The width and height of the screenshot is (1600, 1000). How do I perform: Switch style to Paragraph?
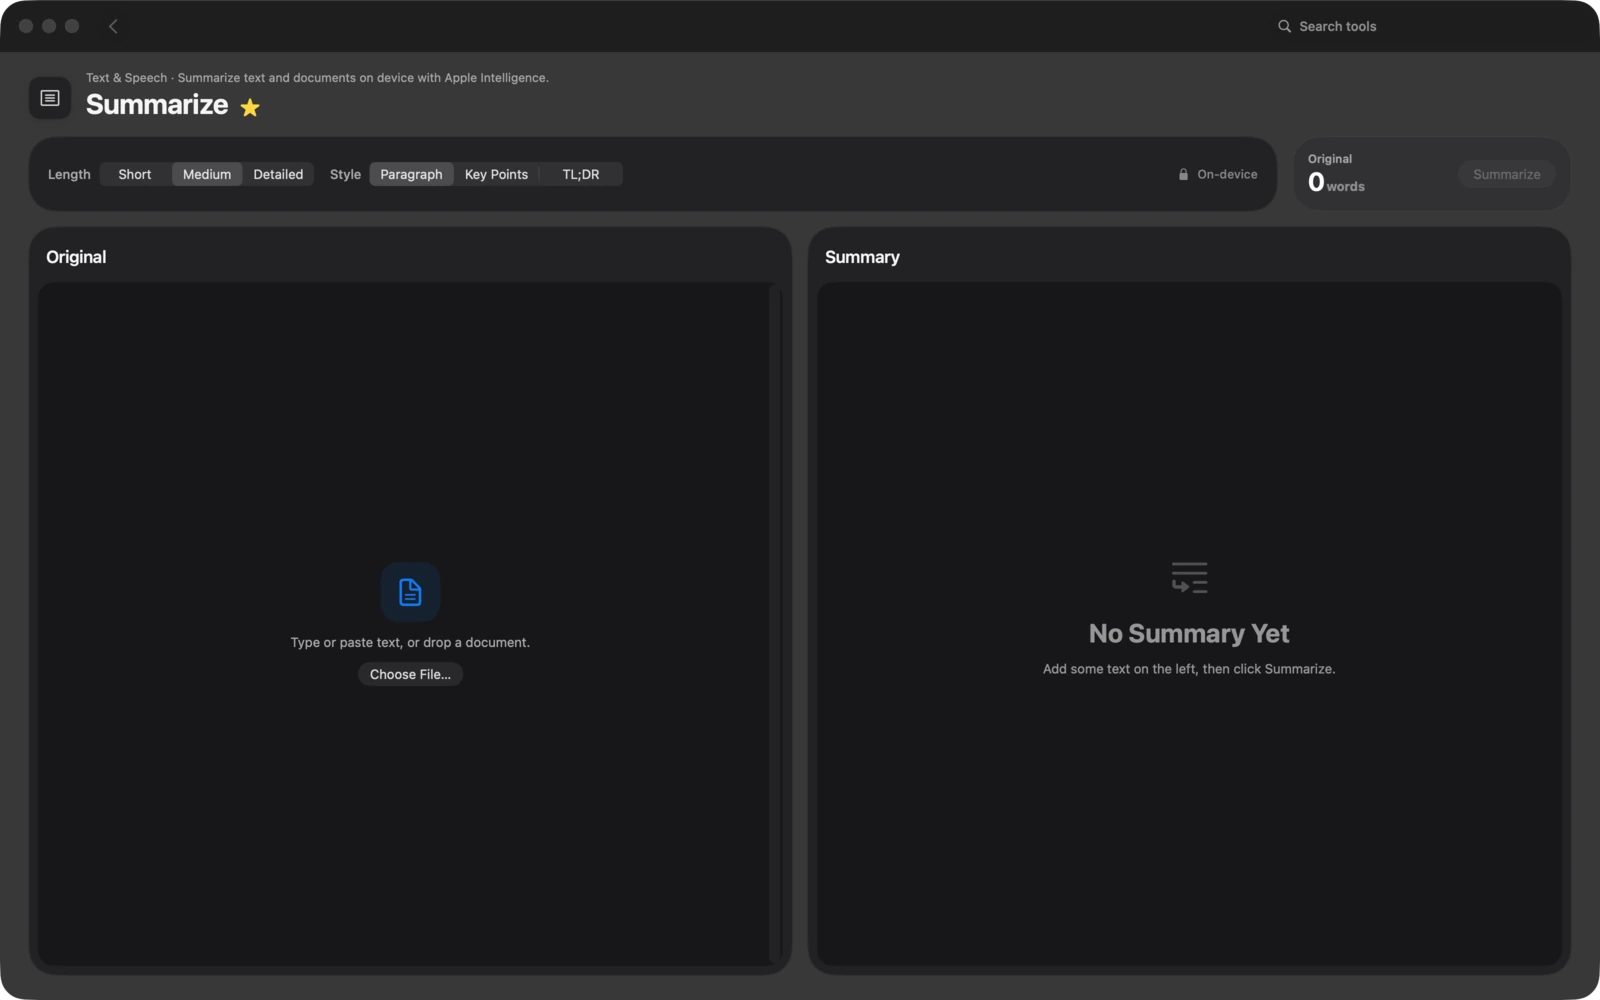(x=411, y=174)
